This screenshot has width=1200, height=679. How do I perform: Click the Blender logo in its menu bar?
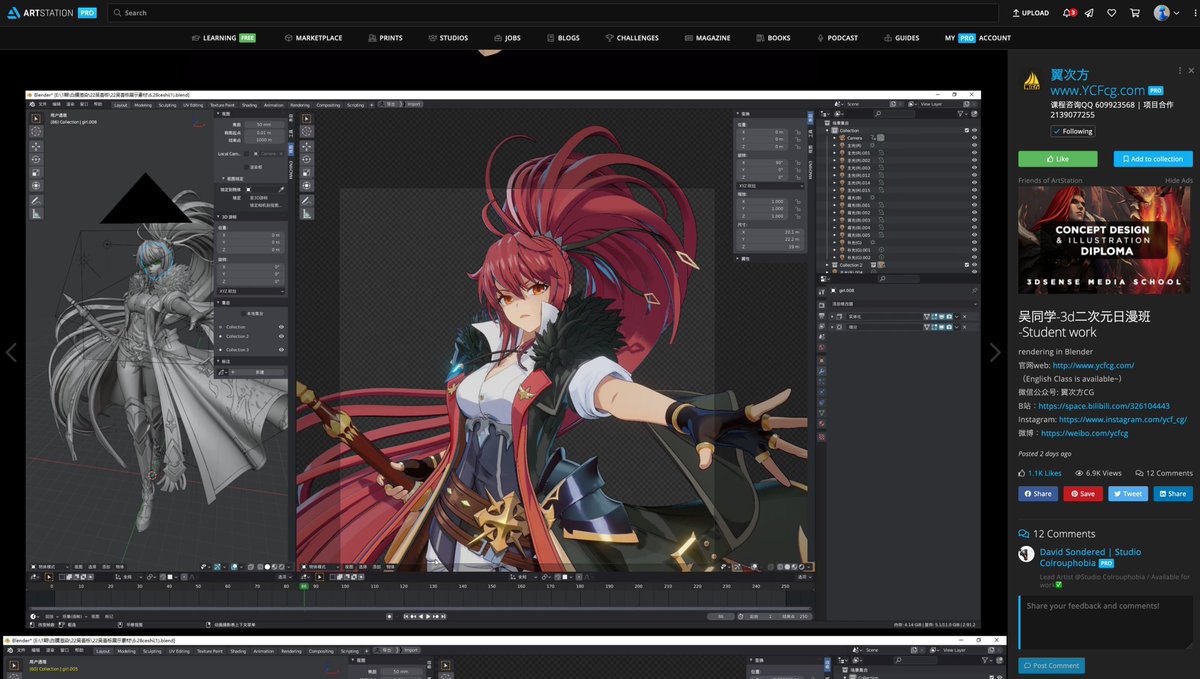(x=34, y=104)
